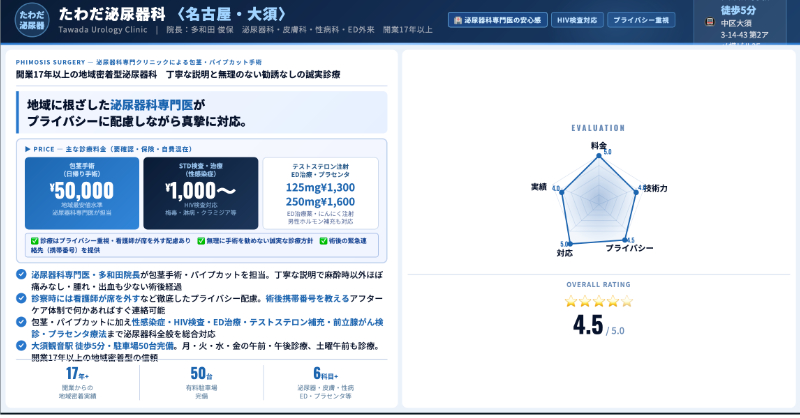Click green check next to 診療はプライバシー重視
This screenshot has width=800, height=418.
pyautogui.click(x=34, y=240)
